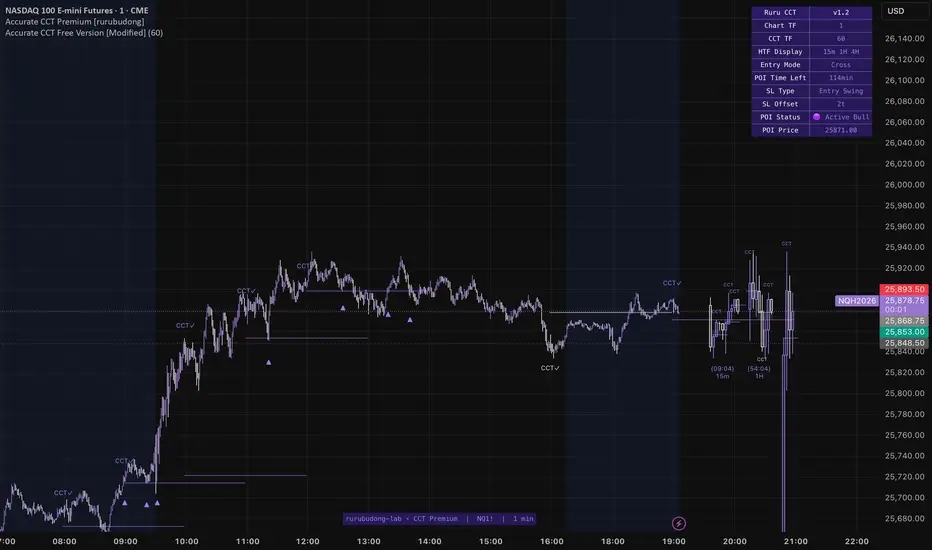932x550 pixels.
Task: Click the Chart TF label cell
Action: pyautogui.click(x=780, y=26)
